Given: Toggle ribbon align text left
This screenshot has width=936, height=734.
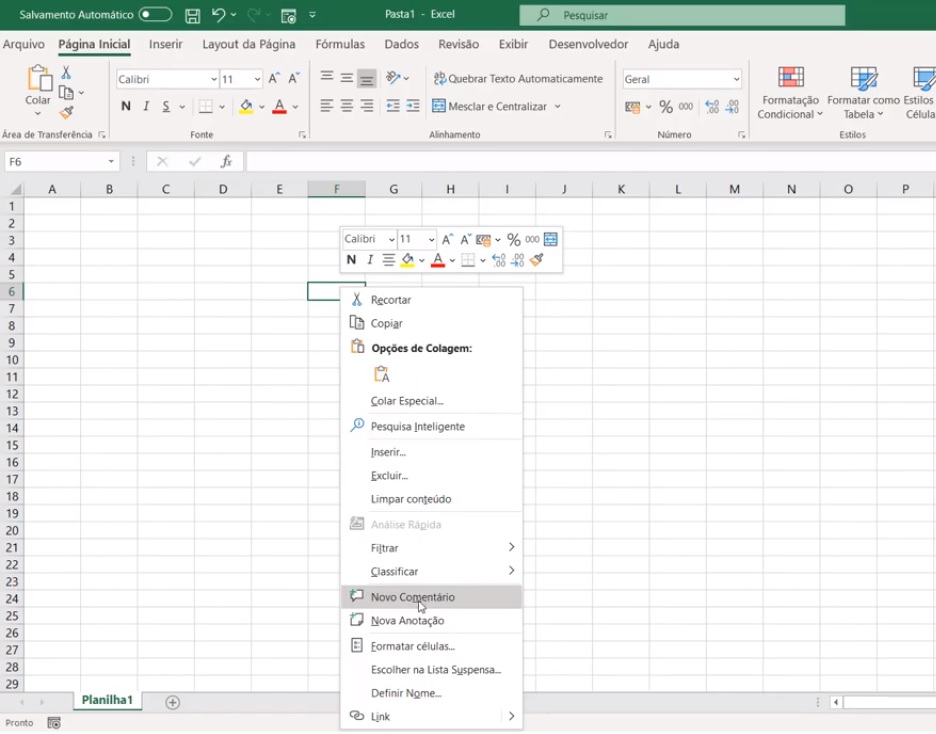Looking at the screenshot, I should (326, 106).
